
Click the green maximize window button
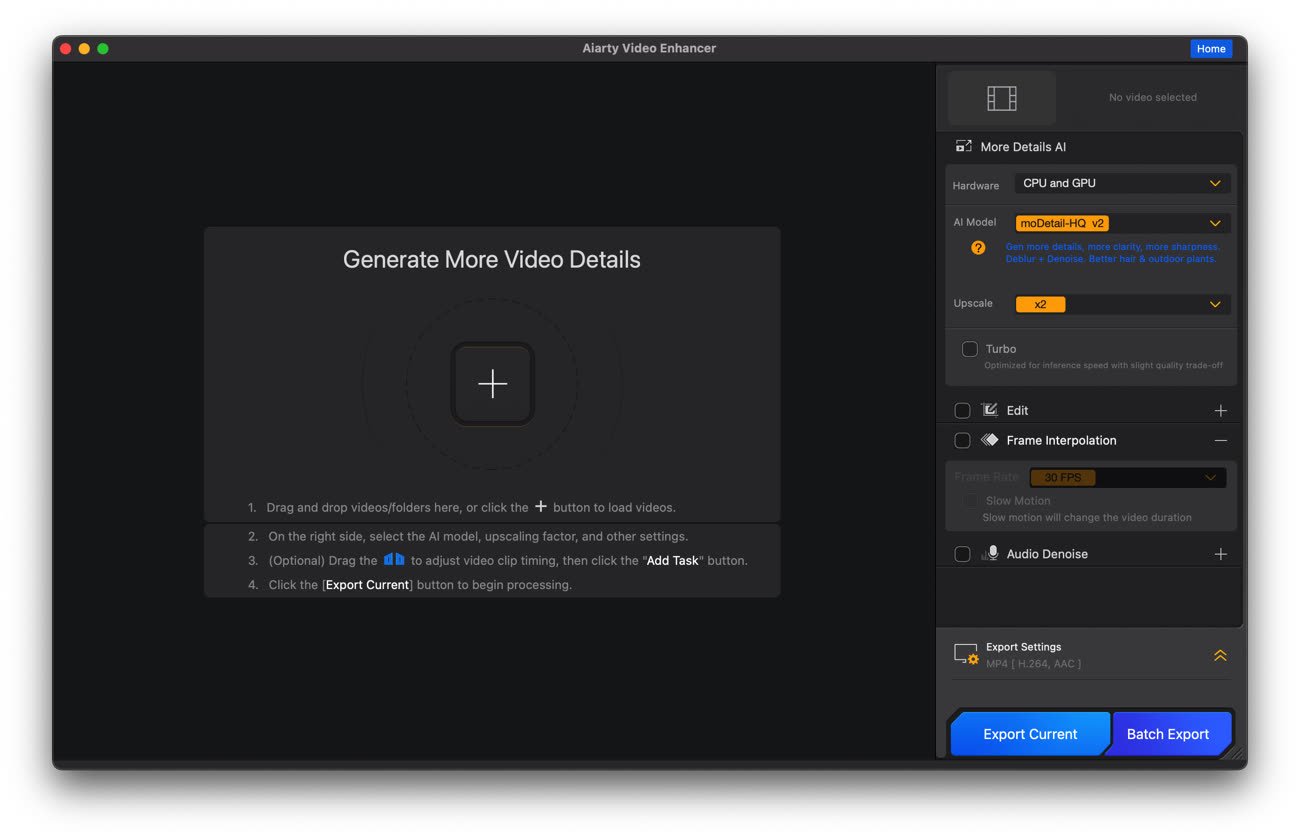pyautogui.click(x=103, y=48)
